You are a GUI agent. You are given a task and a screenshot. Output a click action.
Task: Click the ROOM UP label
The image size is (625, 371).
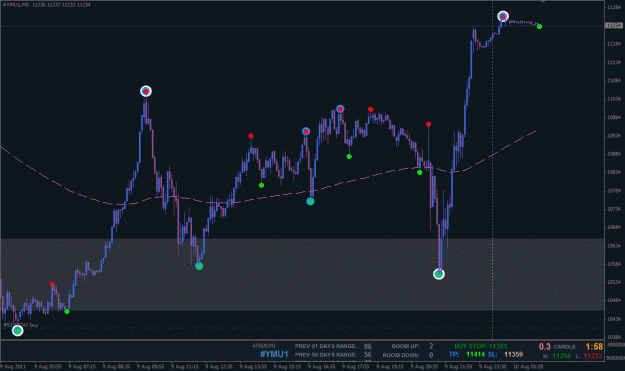(405, 346)
